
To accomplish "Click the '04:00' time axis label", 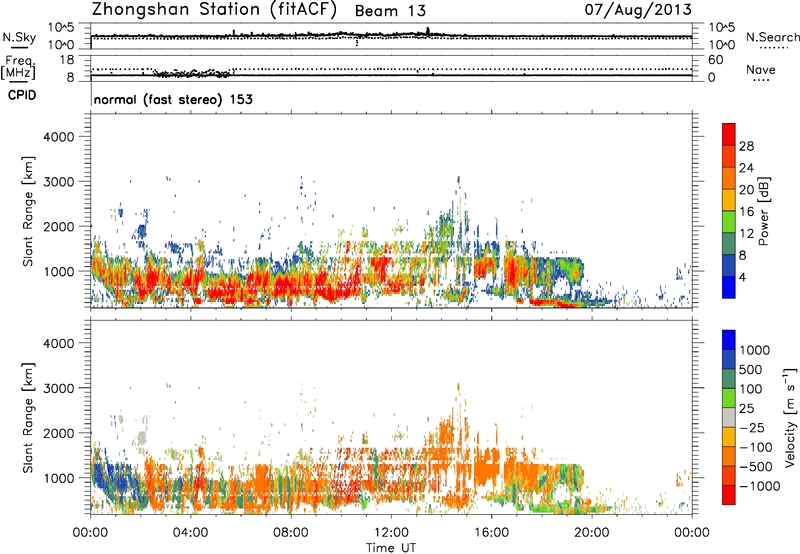I will tap(190, 533).
